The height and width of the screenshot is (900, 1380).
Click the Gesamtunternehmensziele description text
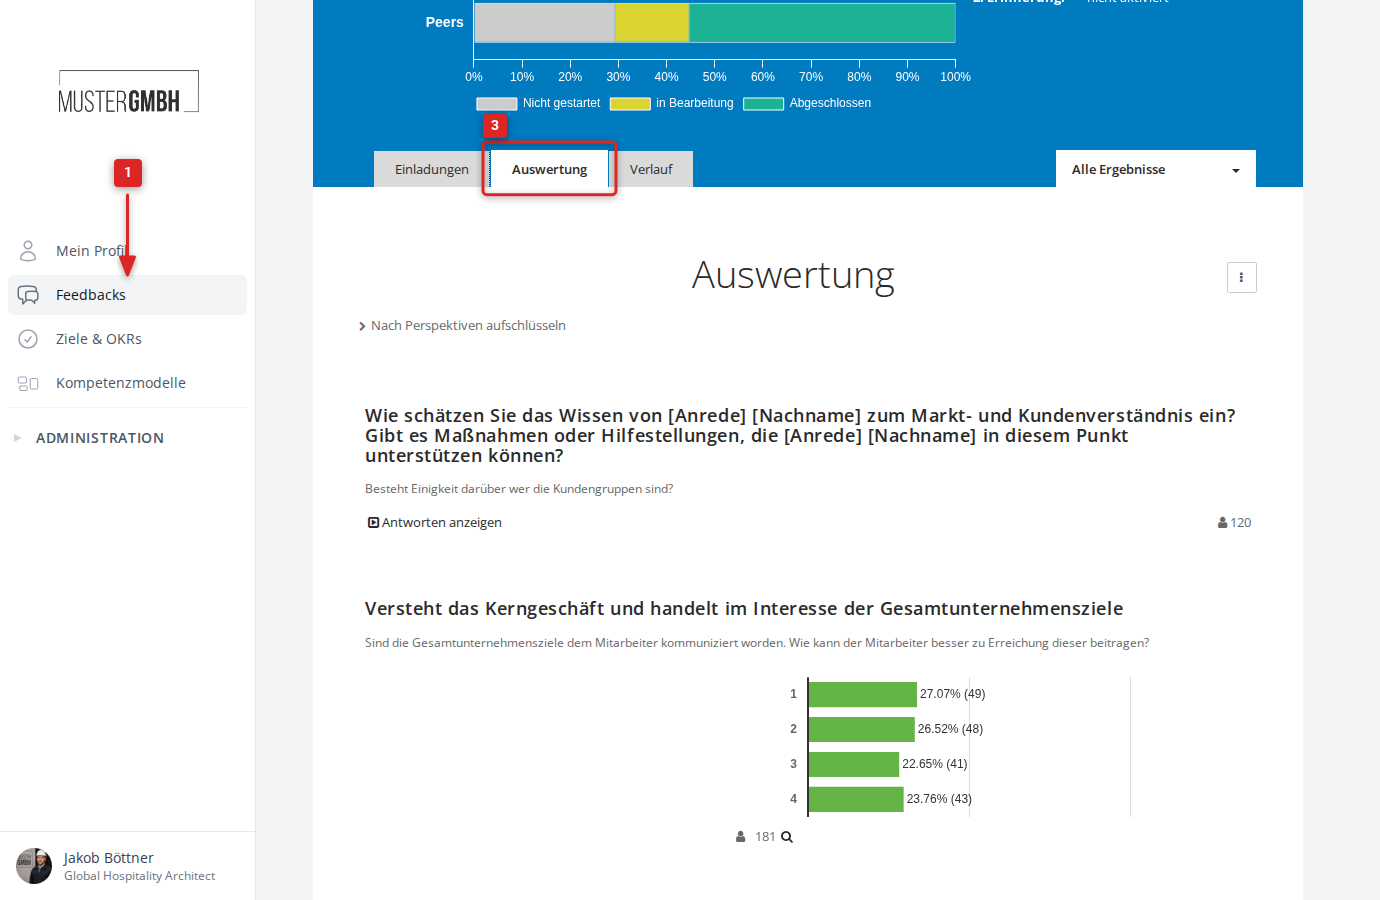point(757,643)
